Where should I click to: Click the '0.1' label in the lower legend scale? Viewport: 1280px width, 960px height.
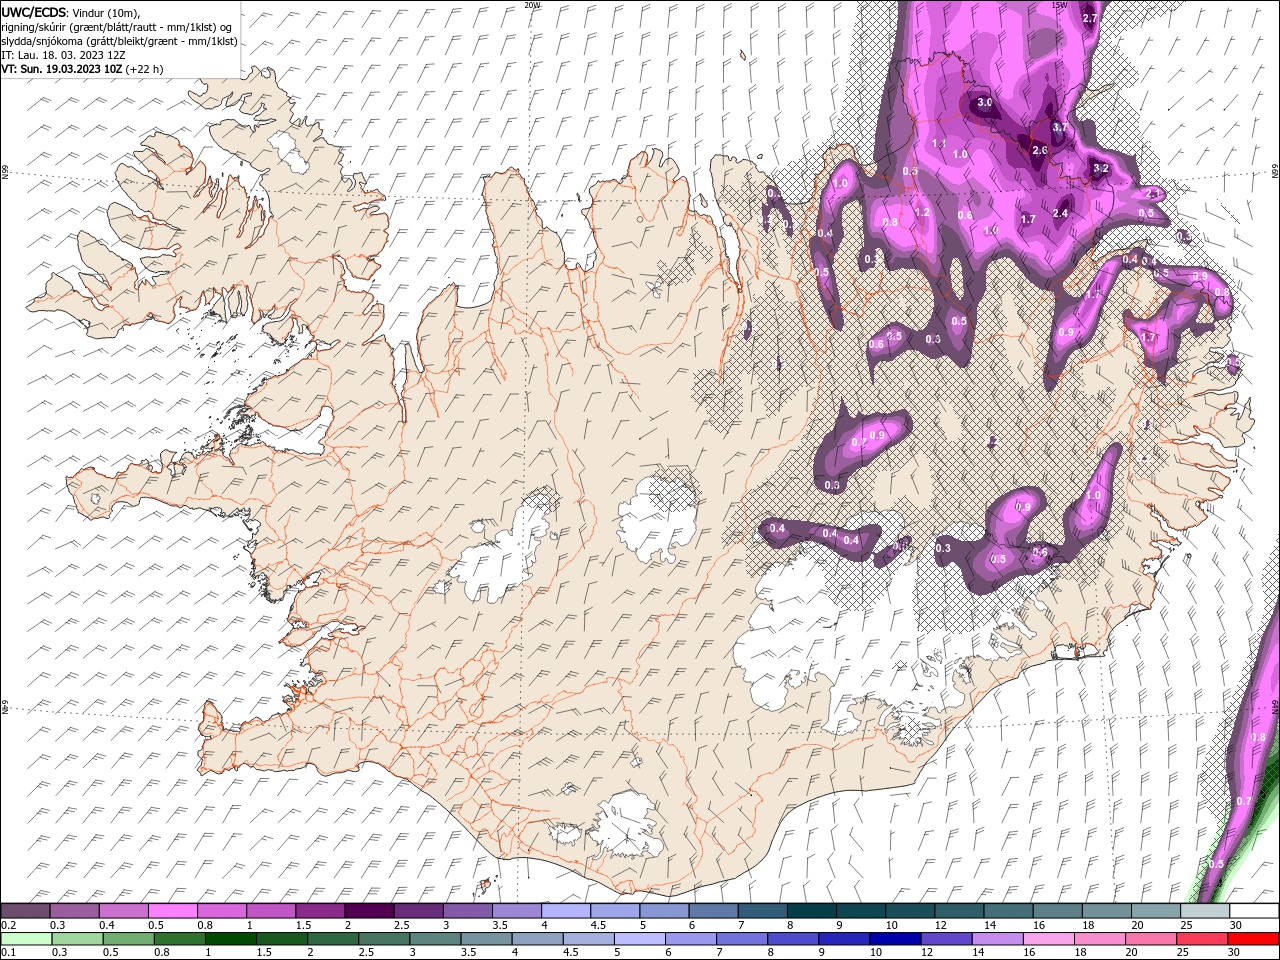(x=9, y=952)
